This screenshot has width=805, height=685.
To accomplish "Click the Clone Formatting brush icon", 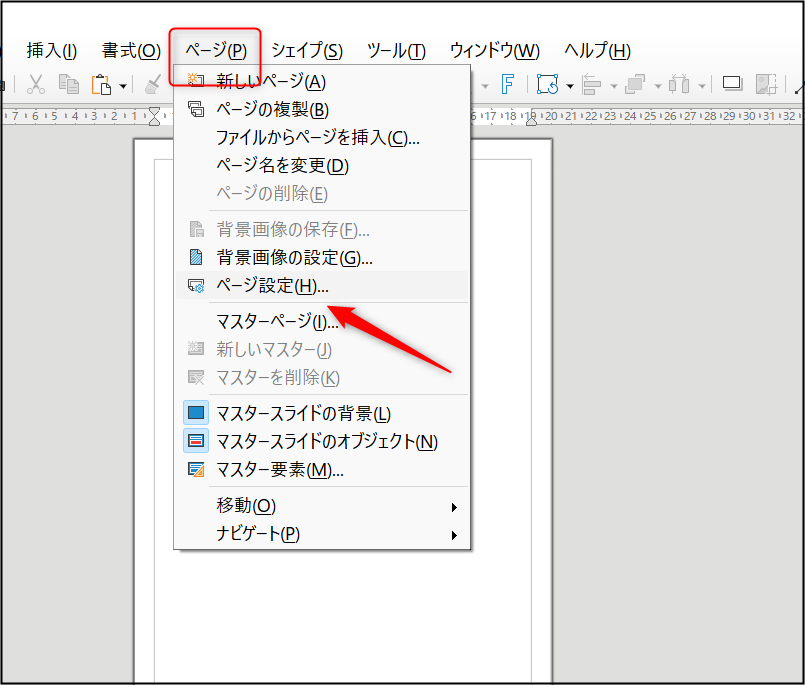I will click(x=152, y=85).
